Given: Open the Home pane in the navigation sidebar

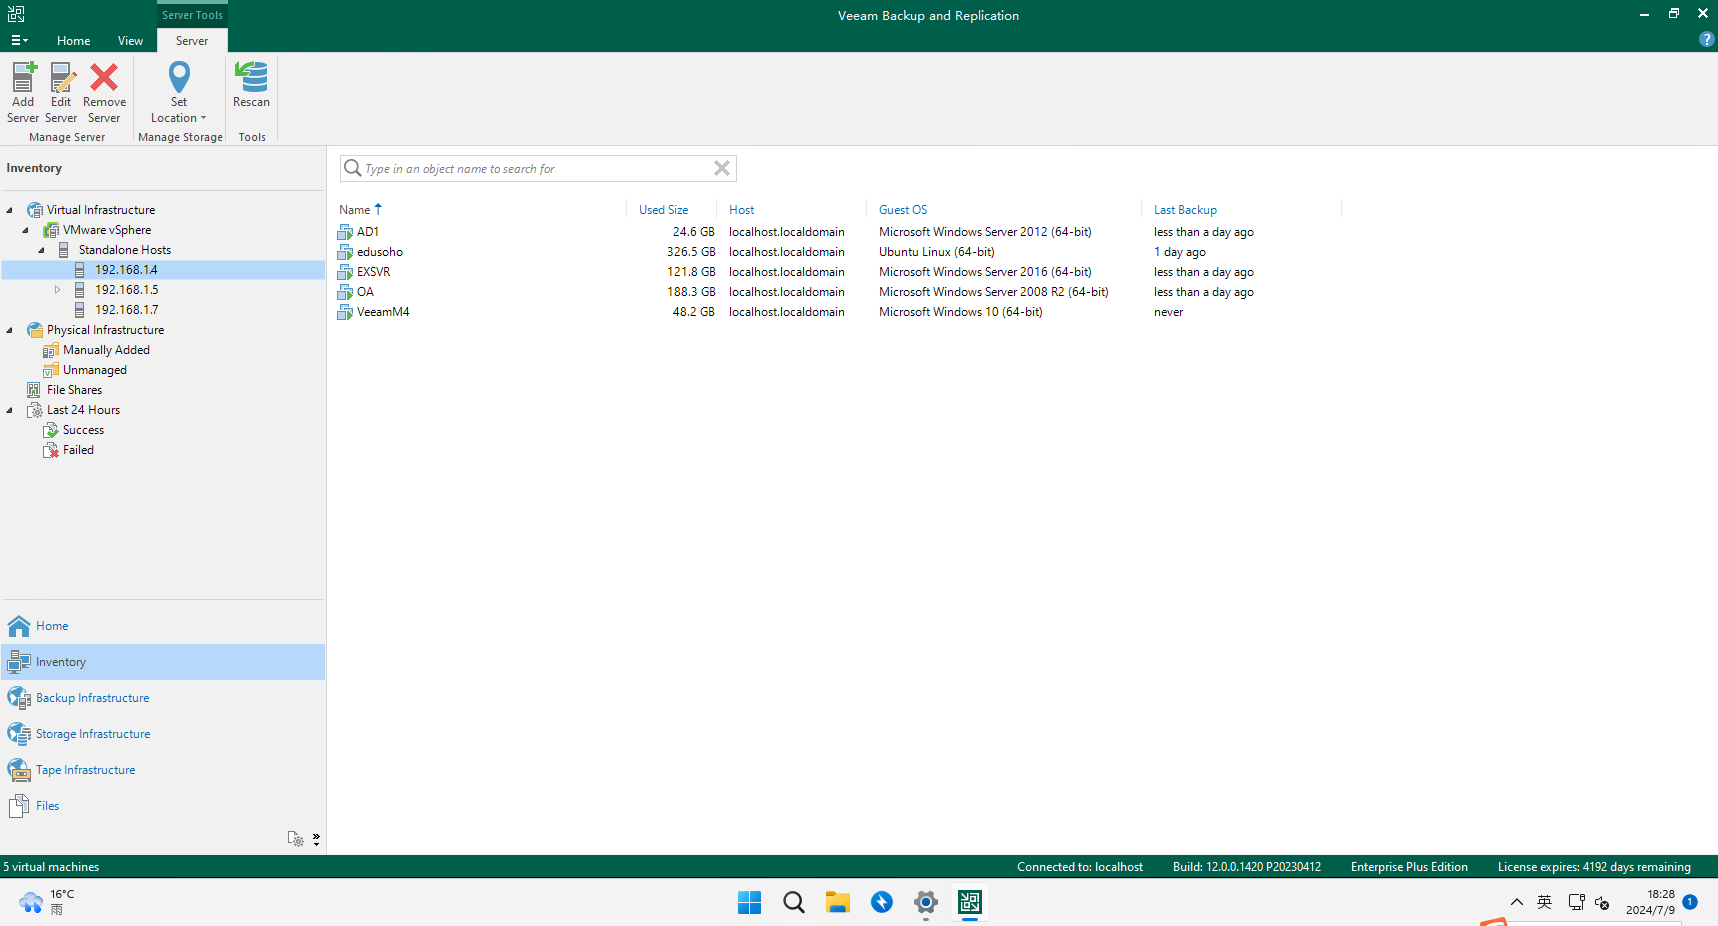Looking at the screenshot, I should [x=163, y=626].
